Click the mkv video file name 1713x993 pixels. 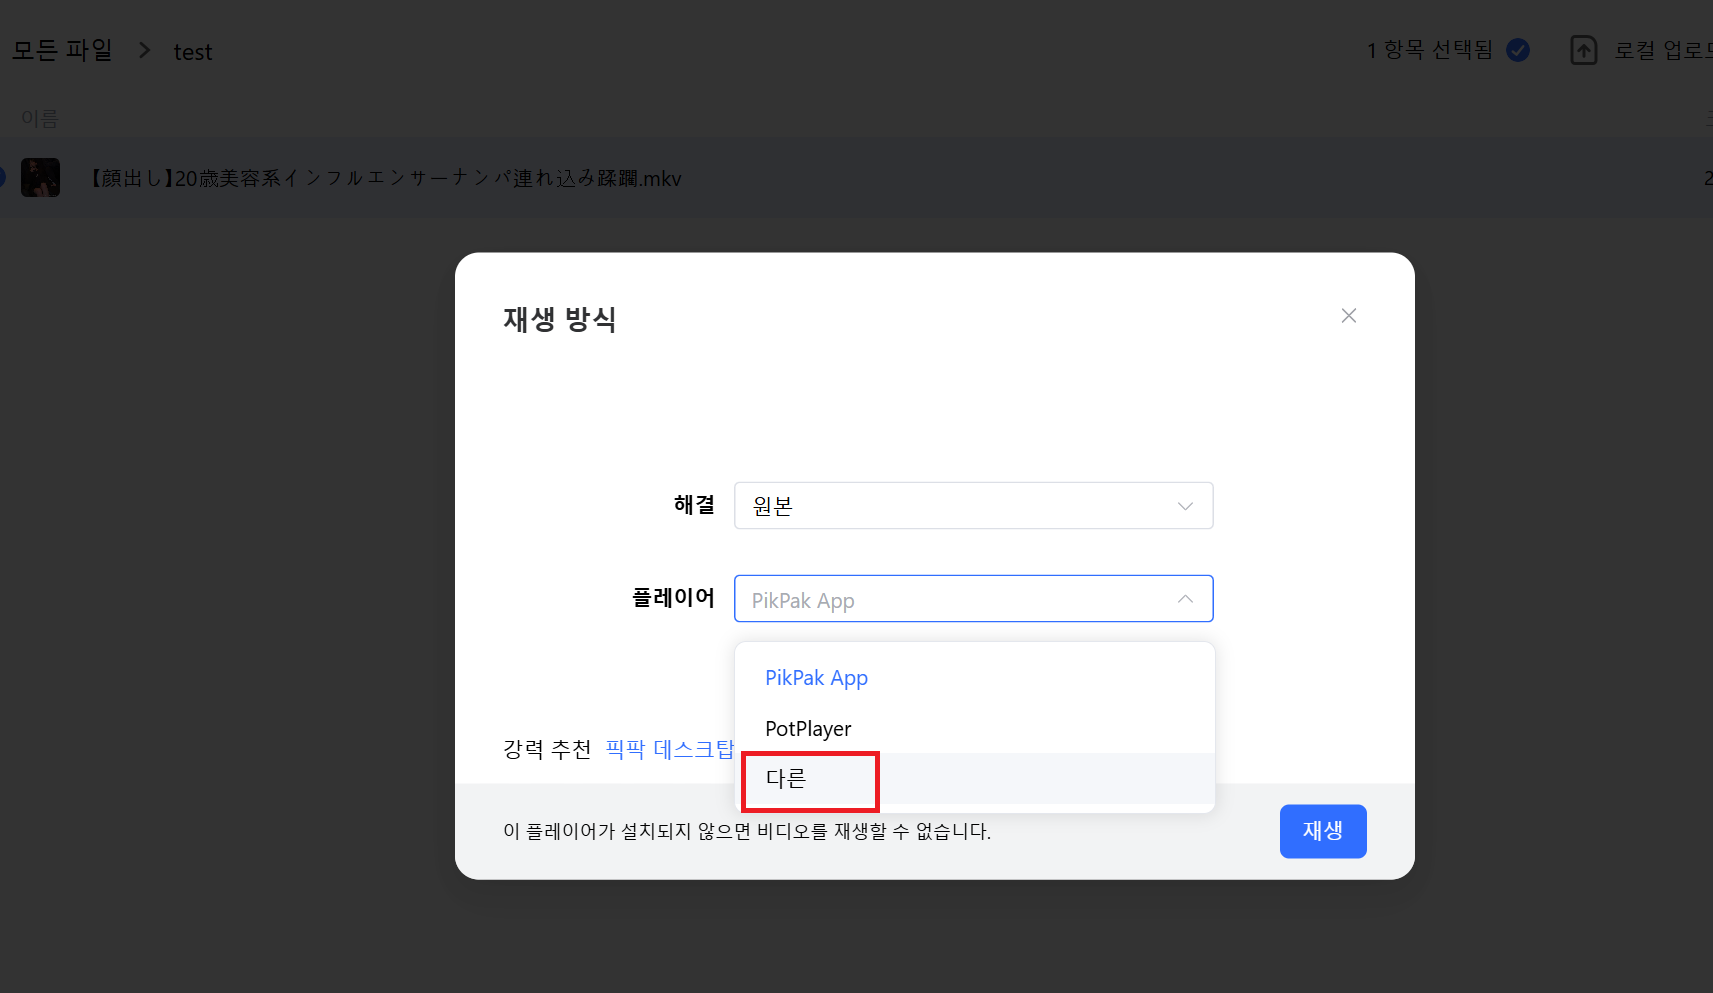click(x=385, y=179)
